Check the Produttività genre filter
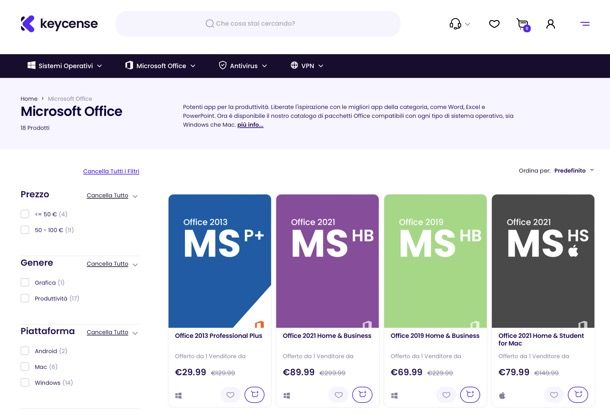The height and width of the screenshot is (413, 610). 25,298
